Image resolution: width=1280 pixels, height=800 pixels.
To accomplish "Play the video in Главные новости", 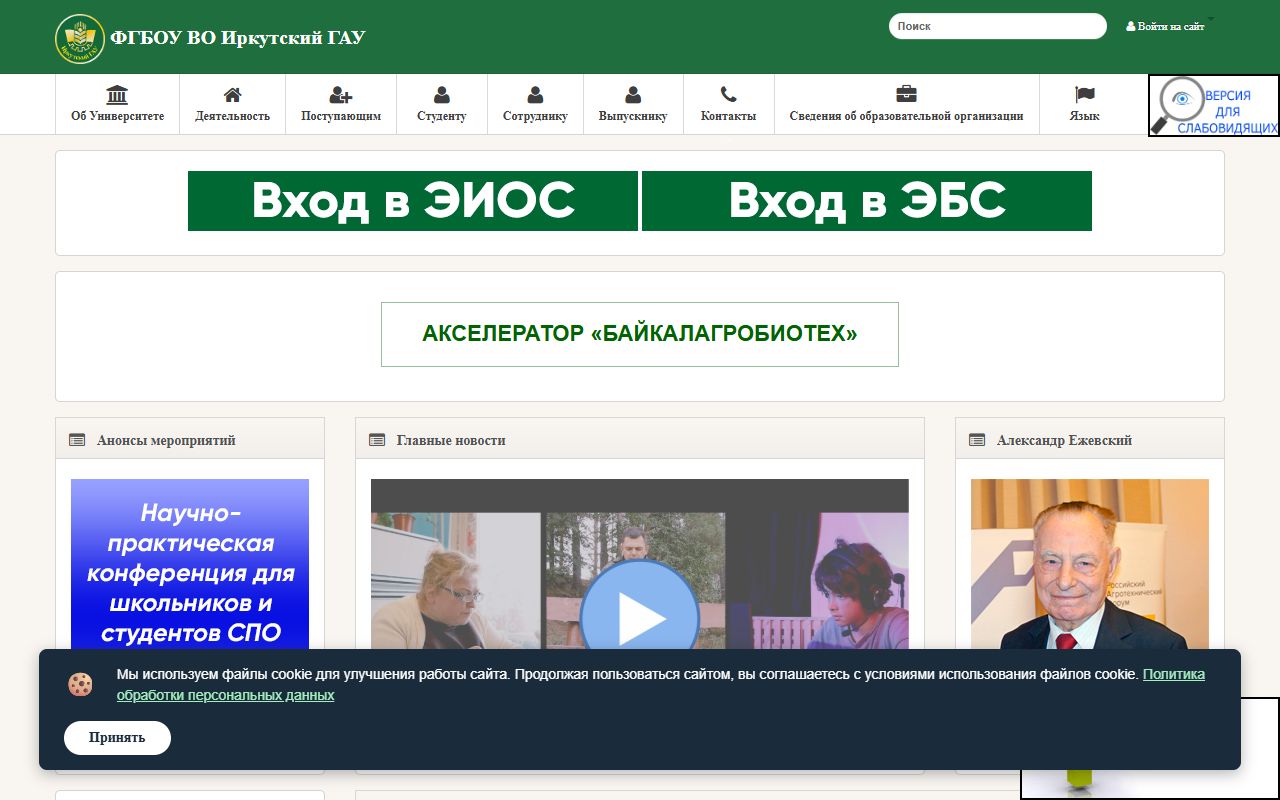I will tap(639, 618).
